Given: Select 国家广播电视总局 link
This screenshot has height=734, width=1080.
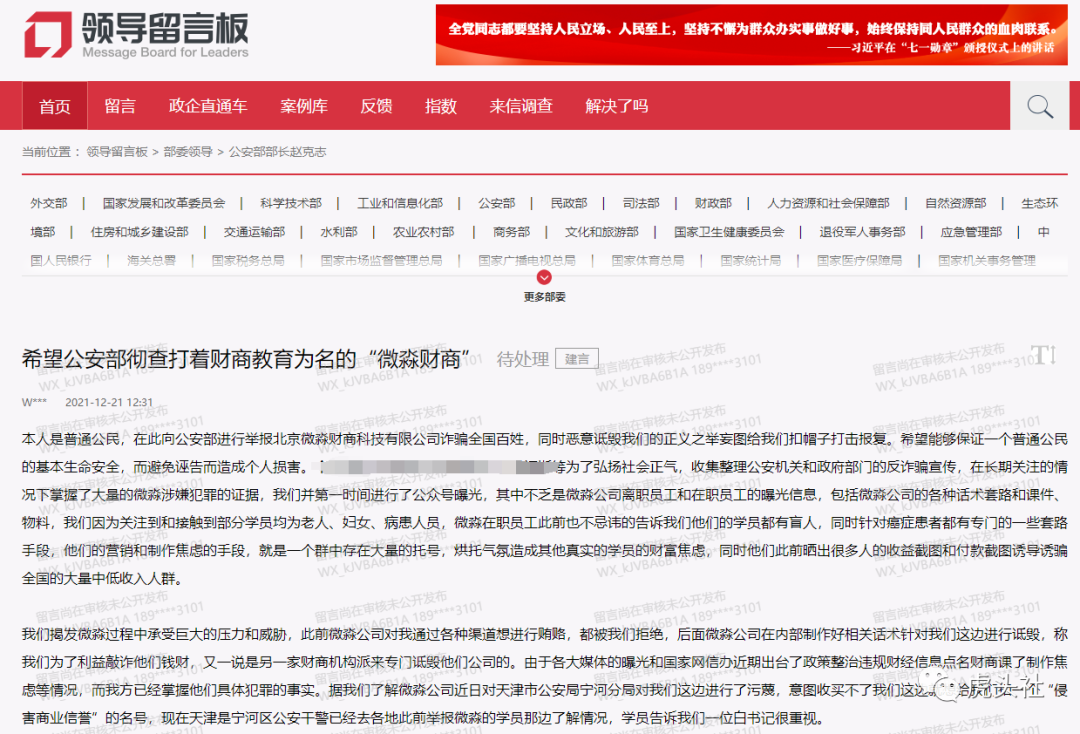Looking at the screenshot, I should point(527,260).
